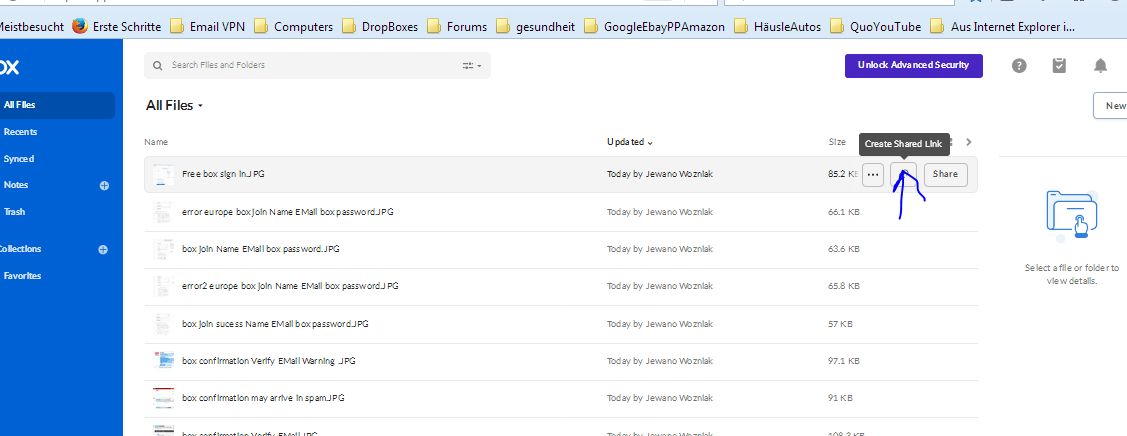Open more options for Free box sign in.JPG
The width and height of the screenshot is (1127, 436).
pyautogui.click(x=873, y=175)
